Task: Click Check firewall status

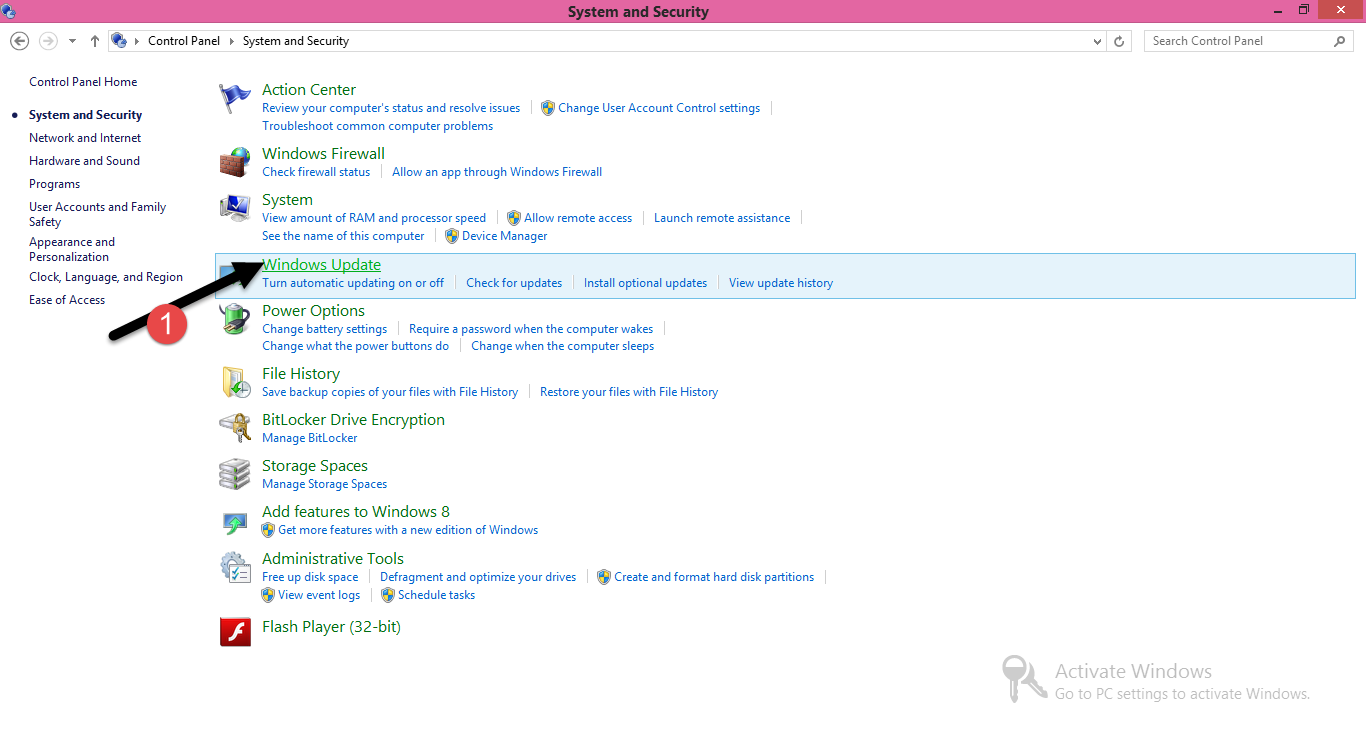Action: (x=316, y=172)
